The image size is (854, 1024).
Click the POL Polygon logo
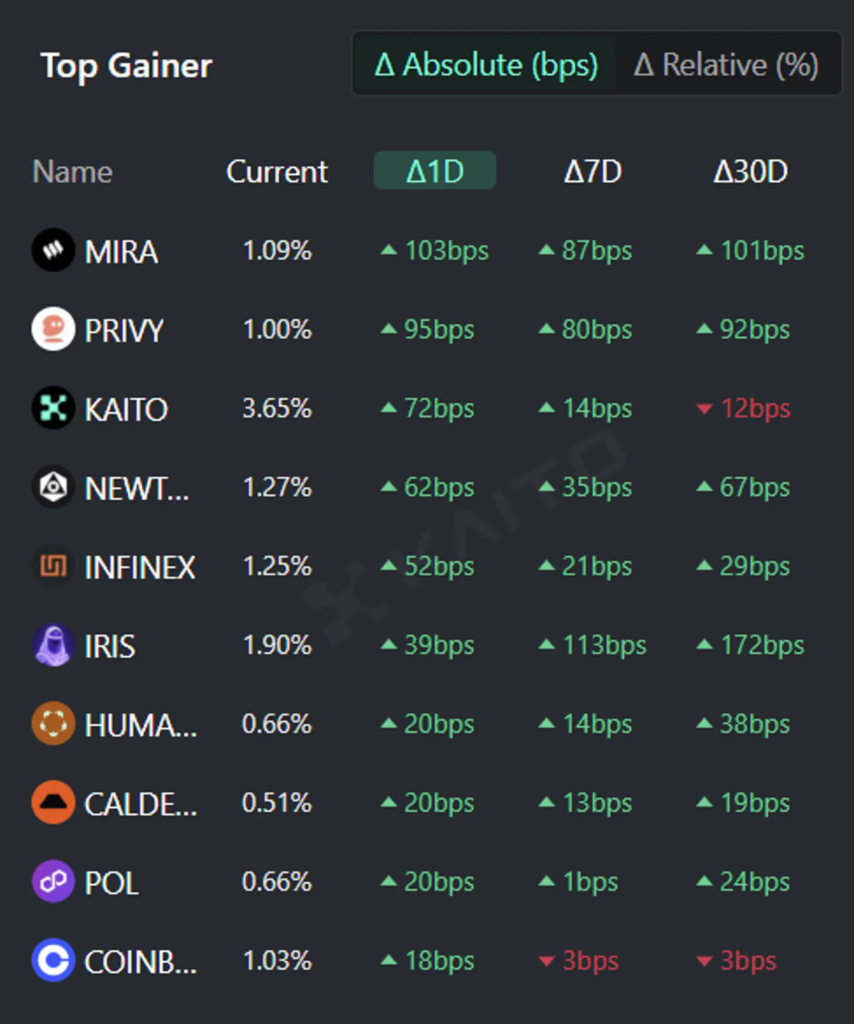pos(53,882)
